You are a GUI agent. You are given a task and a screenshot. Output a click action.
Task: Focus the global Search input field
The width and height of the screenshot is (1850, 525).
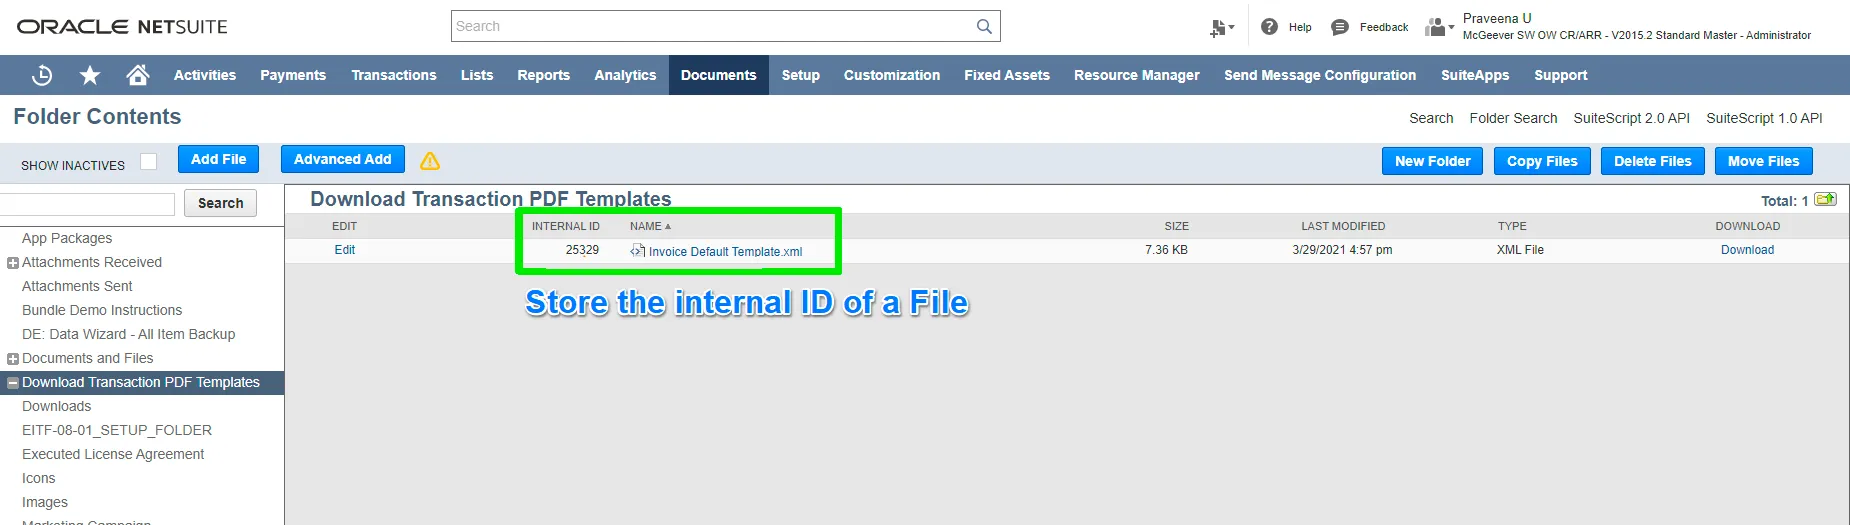[712, 26]
